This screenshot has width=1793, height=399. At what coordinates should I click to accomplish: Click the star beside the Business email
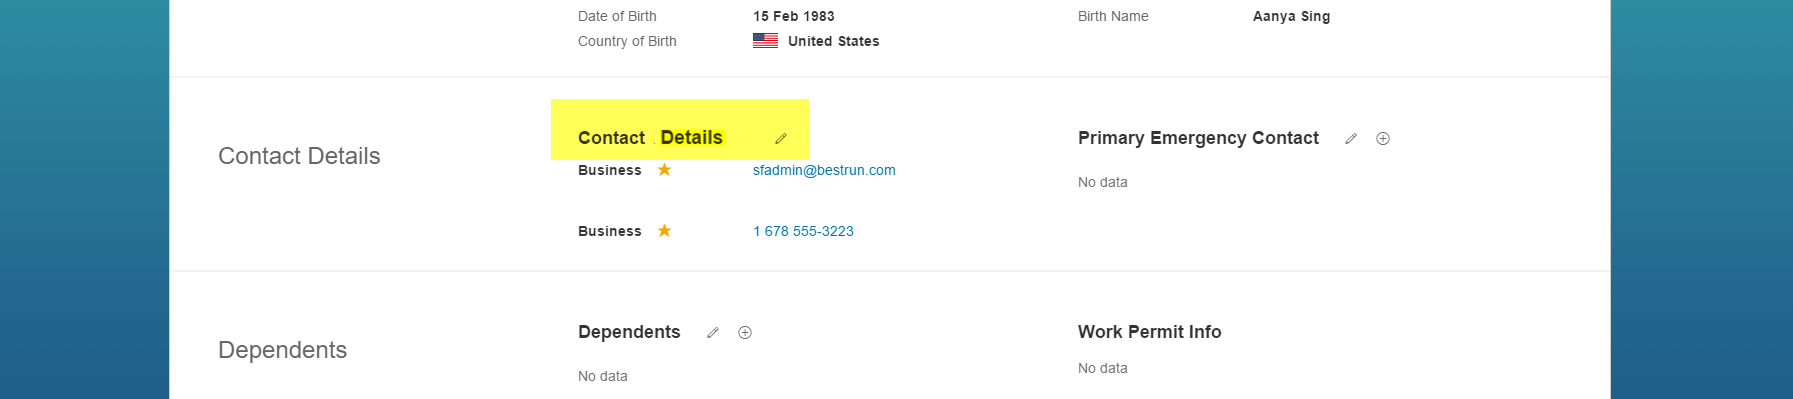[664, 170]
